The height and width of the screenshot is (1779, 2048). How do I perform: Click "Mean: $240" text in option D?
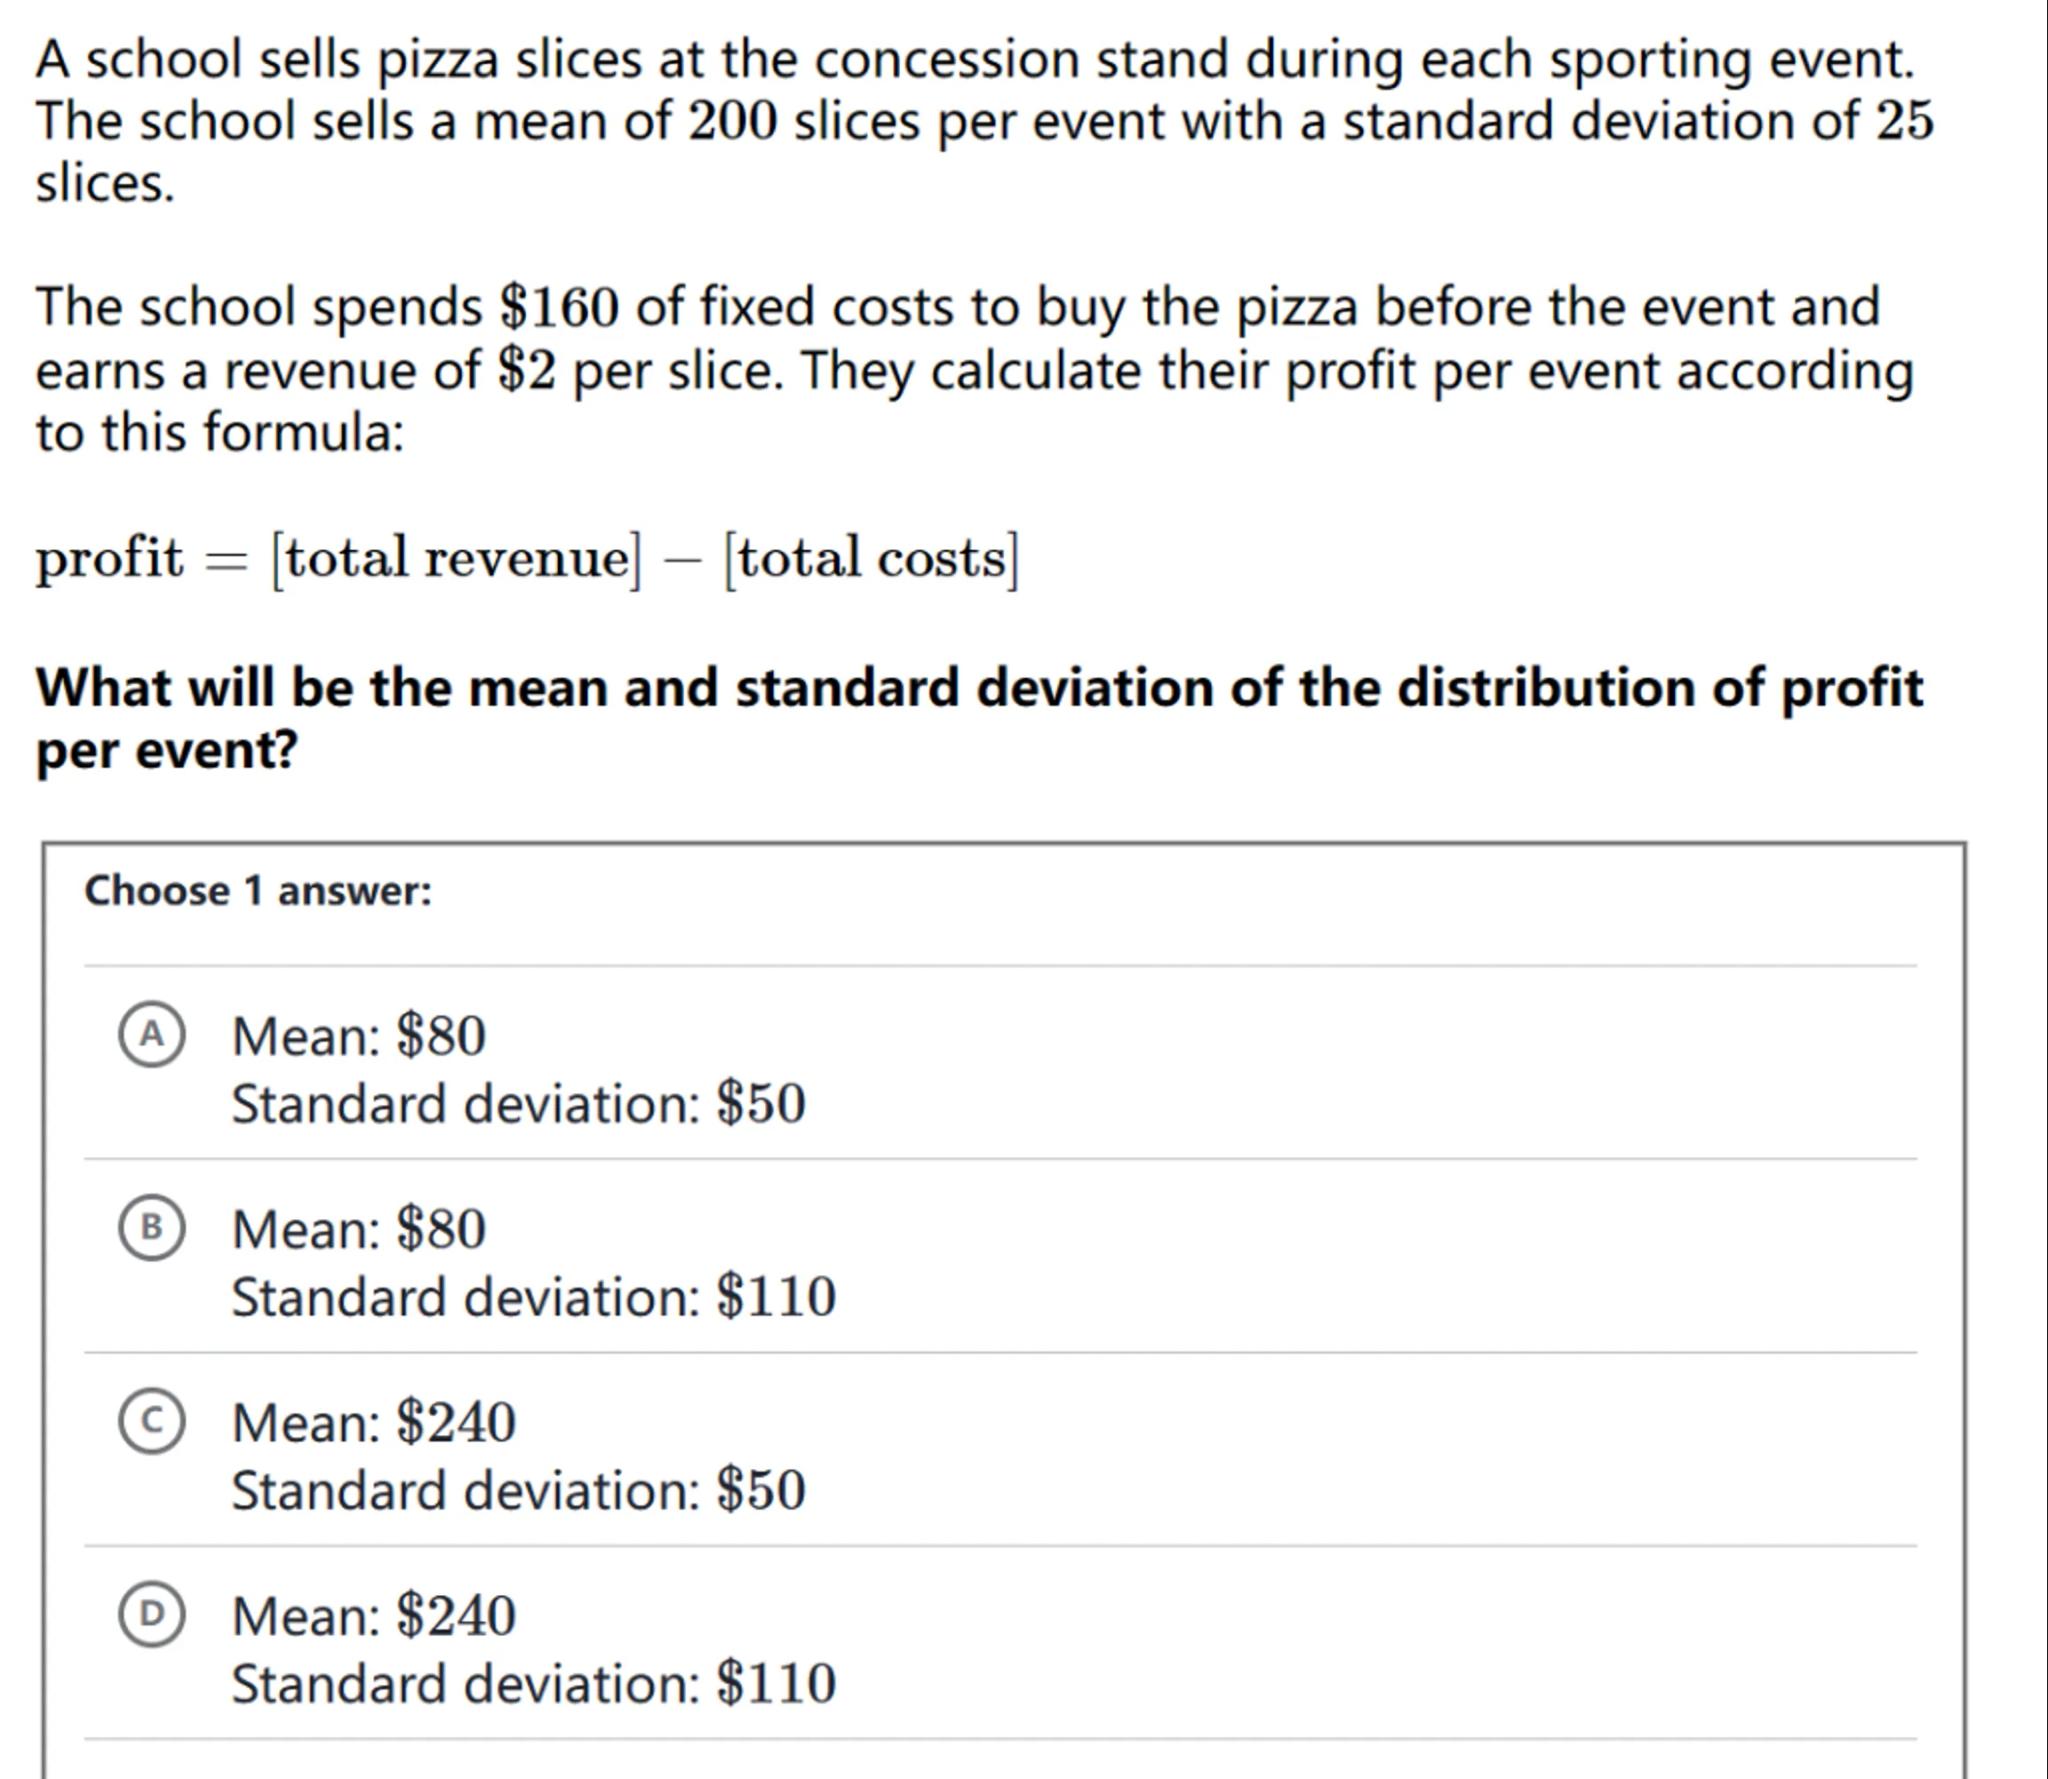point(373,1614)
